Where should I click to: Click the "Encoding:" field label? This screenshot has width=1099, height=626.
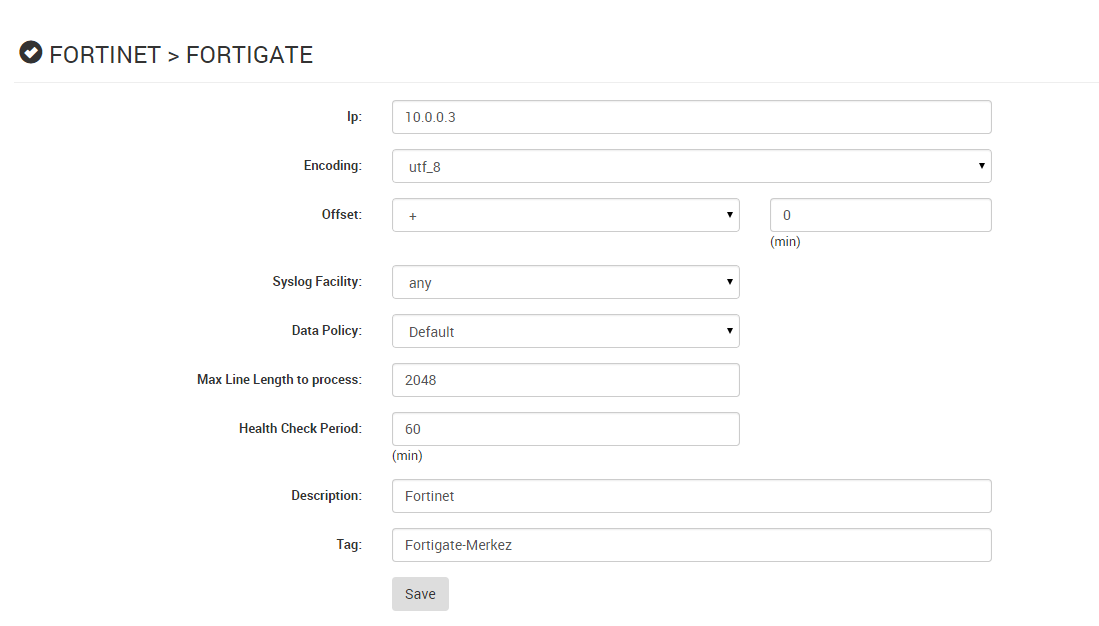pyautogui.click(x=332, y=165)
